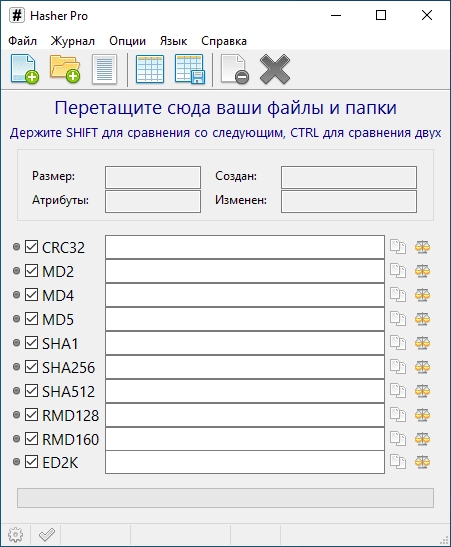Copy the MD5 hash value
This screenshot has width=451, height=547.
pos(398,319)
